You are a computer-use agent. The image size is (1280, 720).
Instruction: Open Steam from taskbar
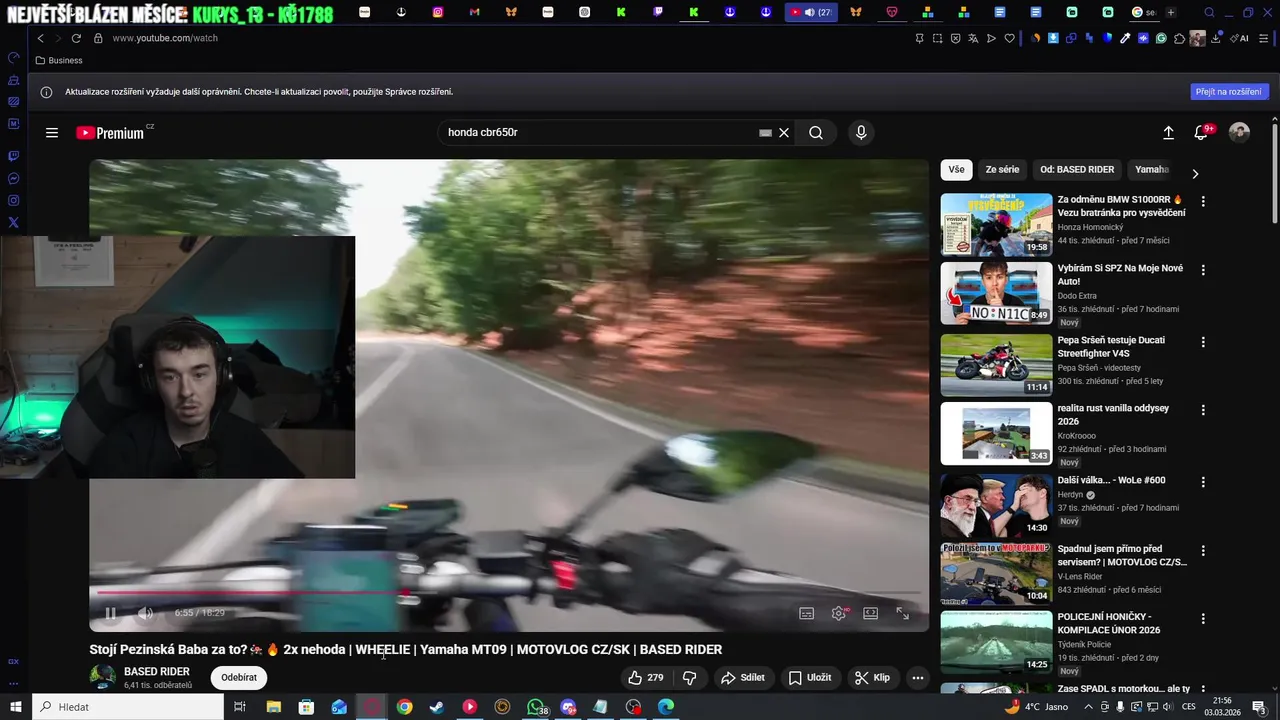click(x=437, y=707)
